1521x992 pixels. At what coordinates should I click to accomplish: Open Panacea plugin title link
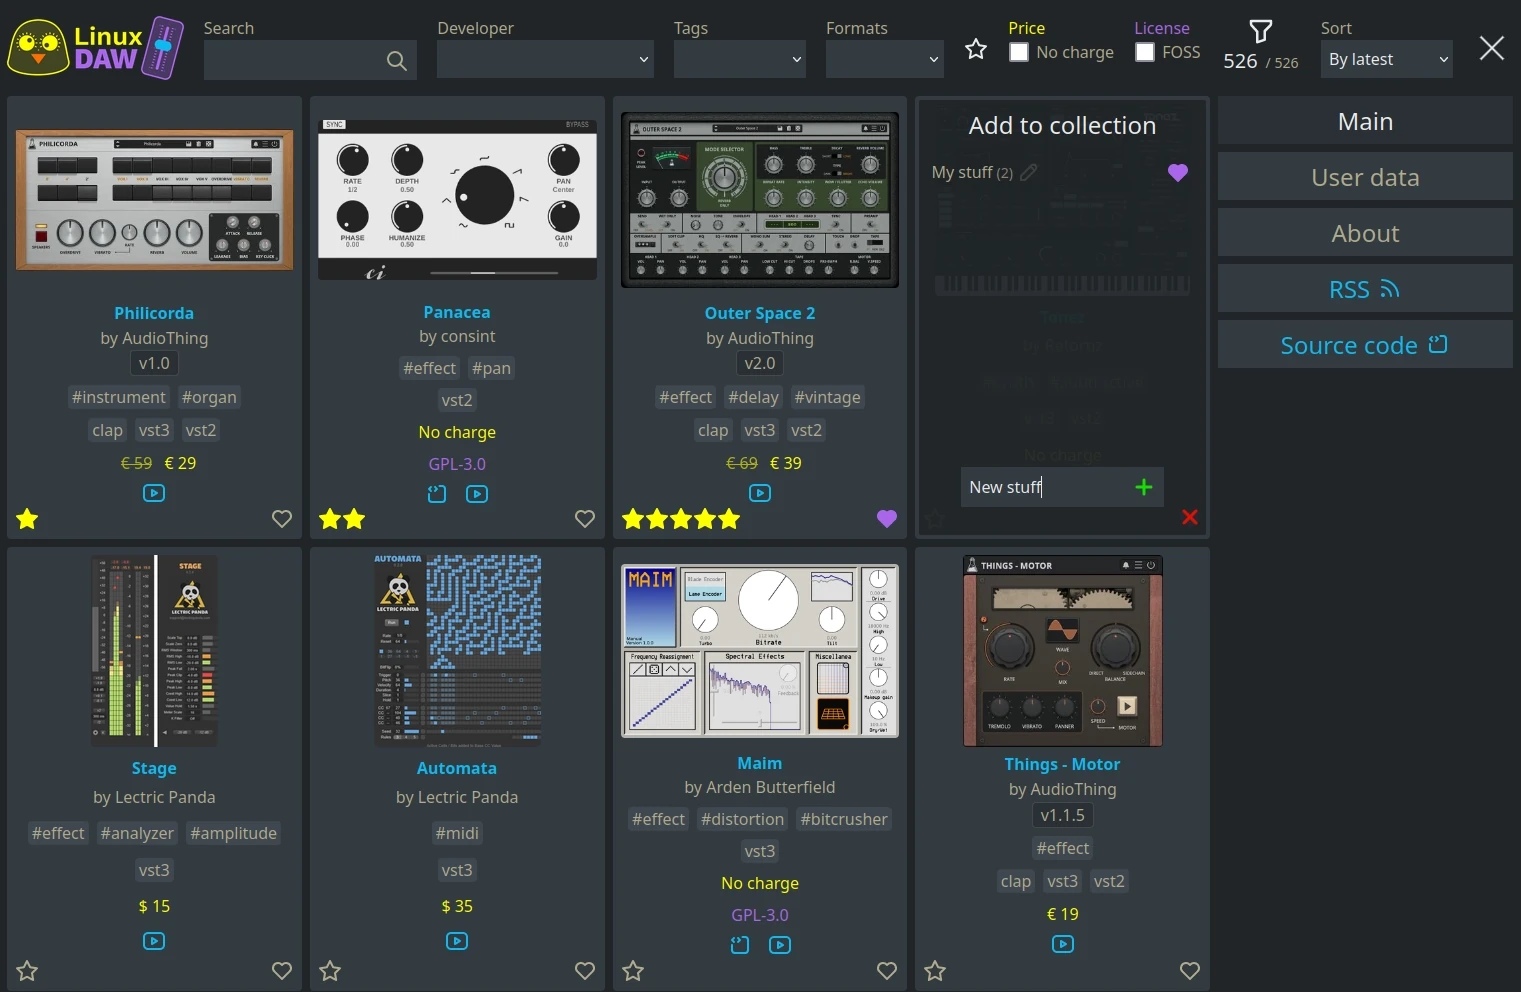457,312
